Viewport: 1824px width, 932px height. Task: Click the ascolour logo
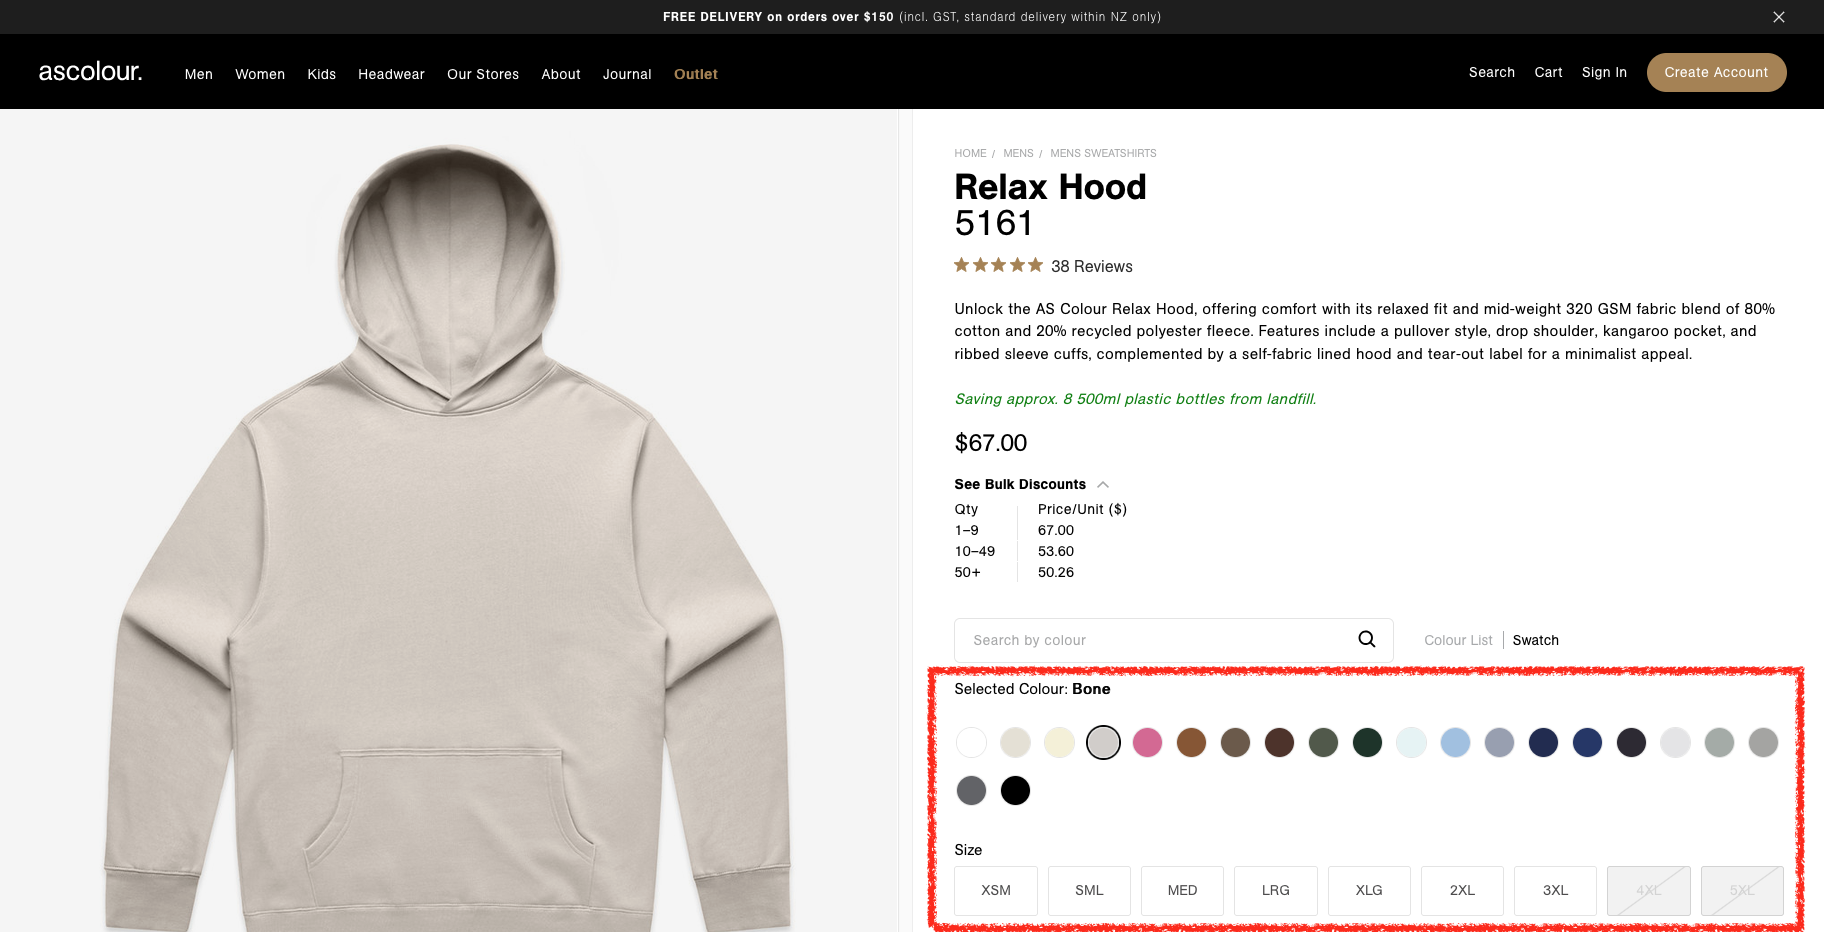91,72
